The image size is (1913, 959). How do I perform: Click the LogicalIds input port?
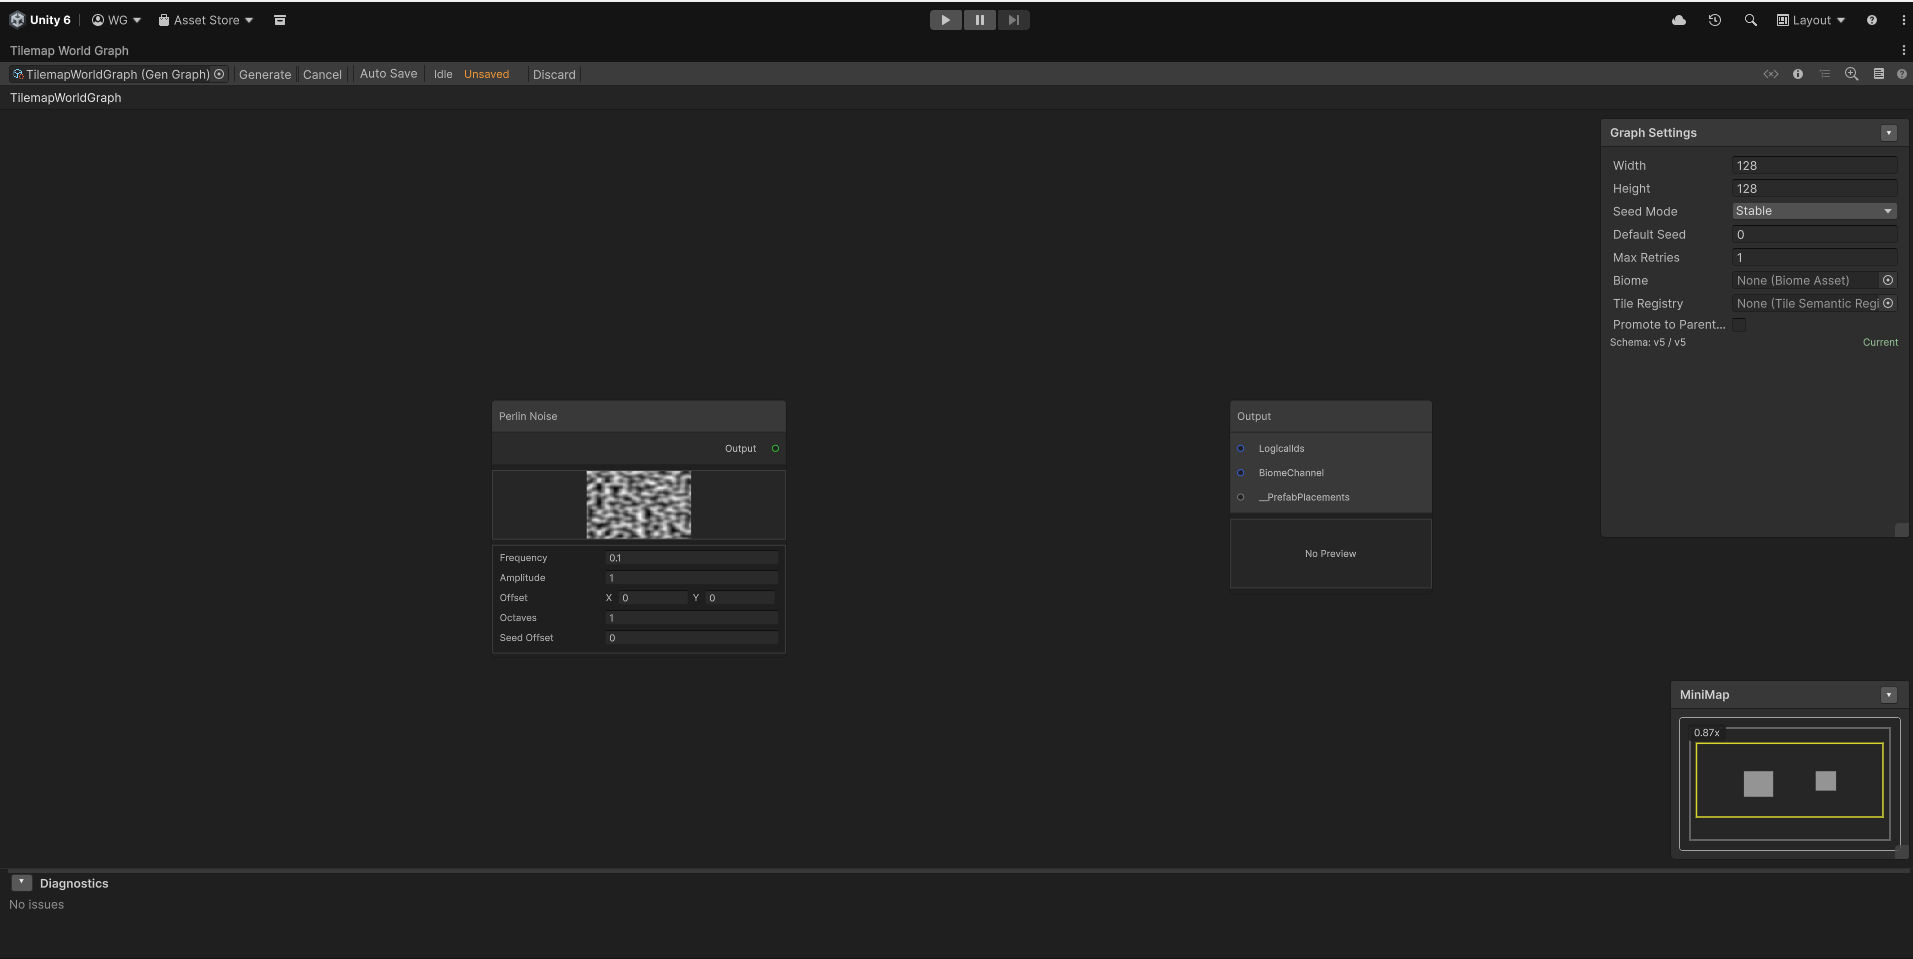[x=1241, y=448]
